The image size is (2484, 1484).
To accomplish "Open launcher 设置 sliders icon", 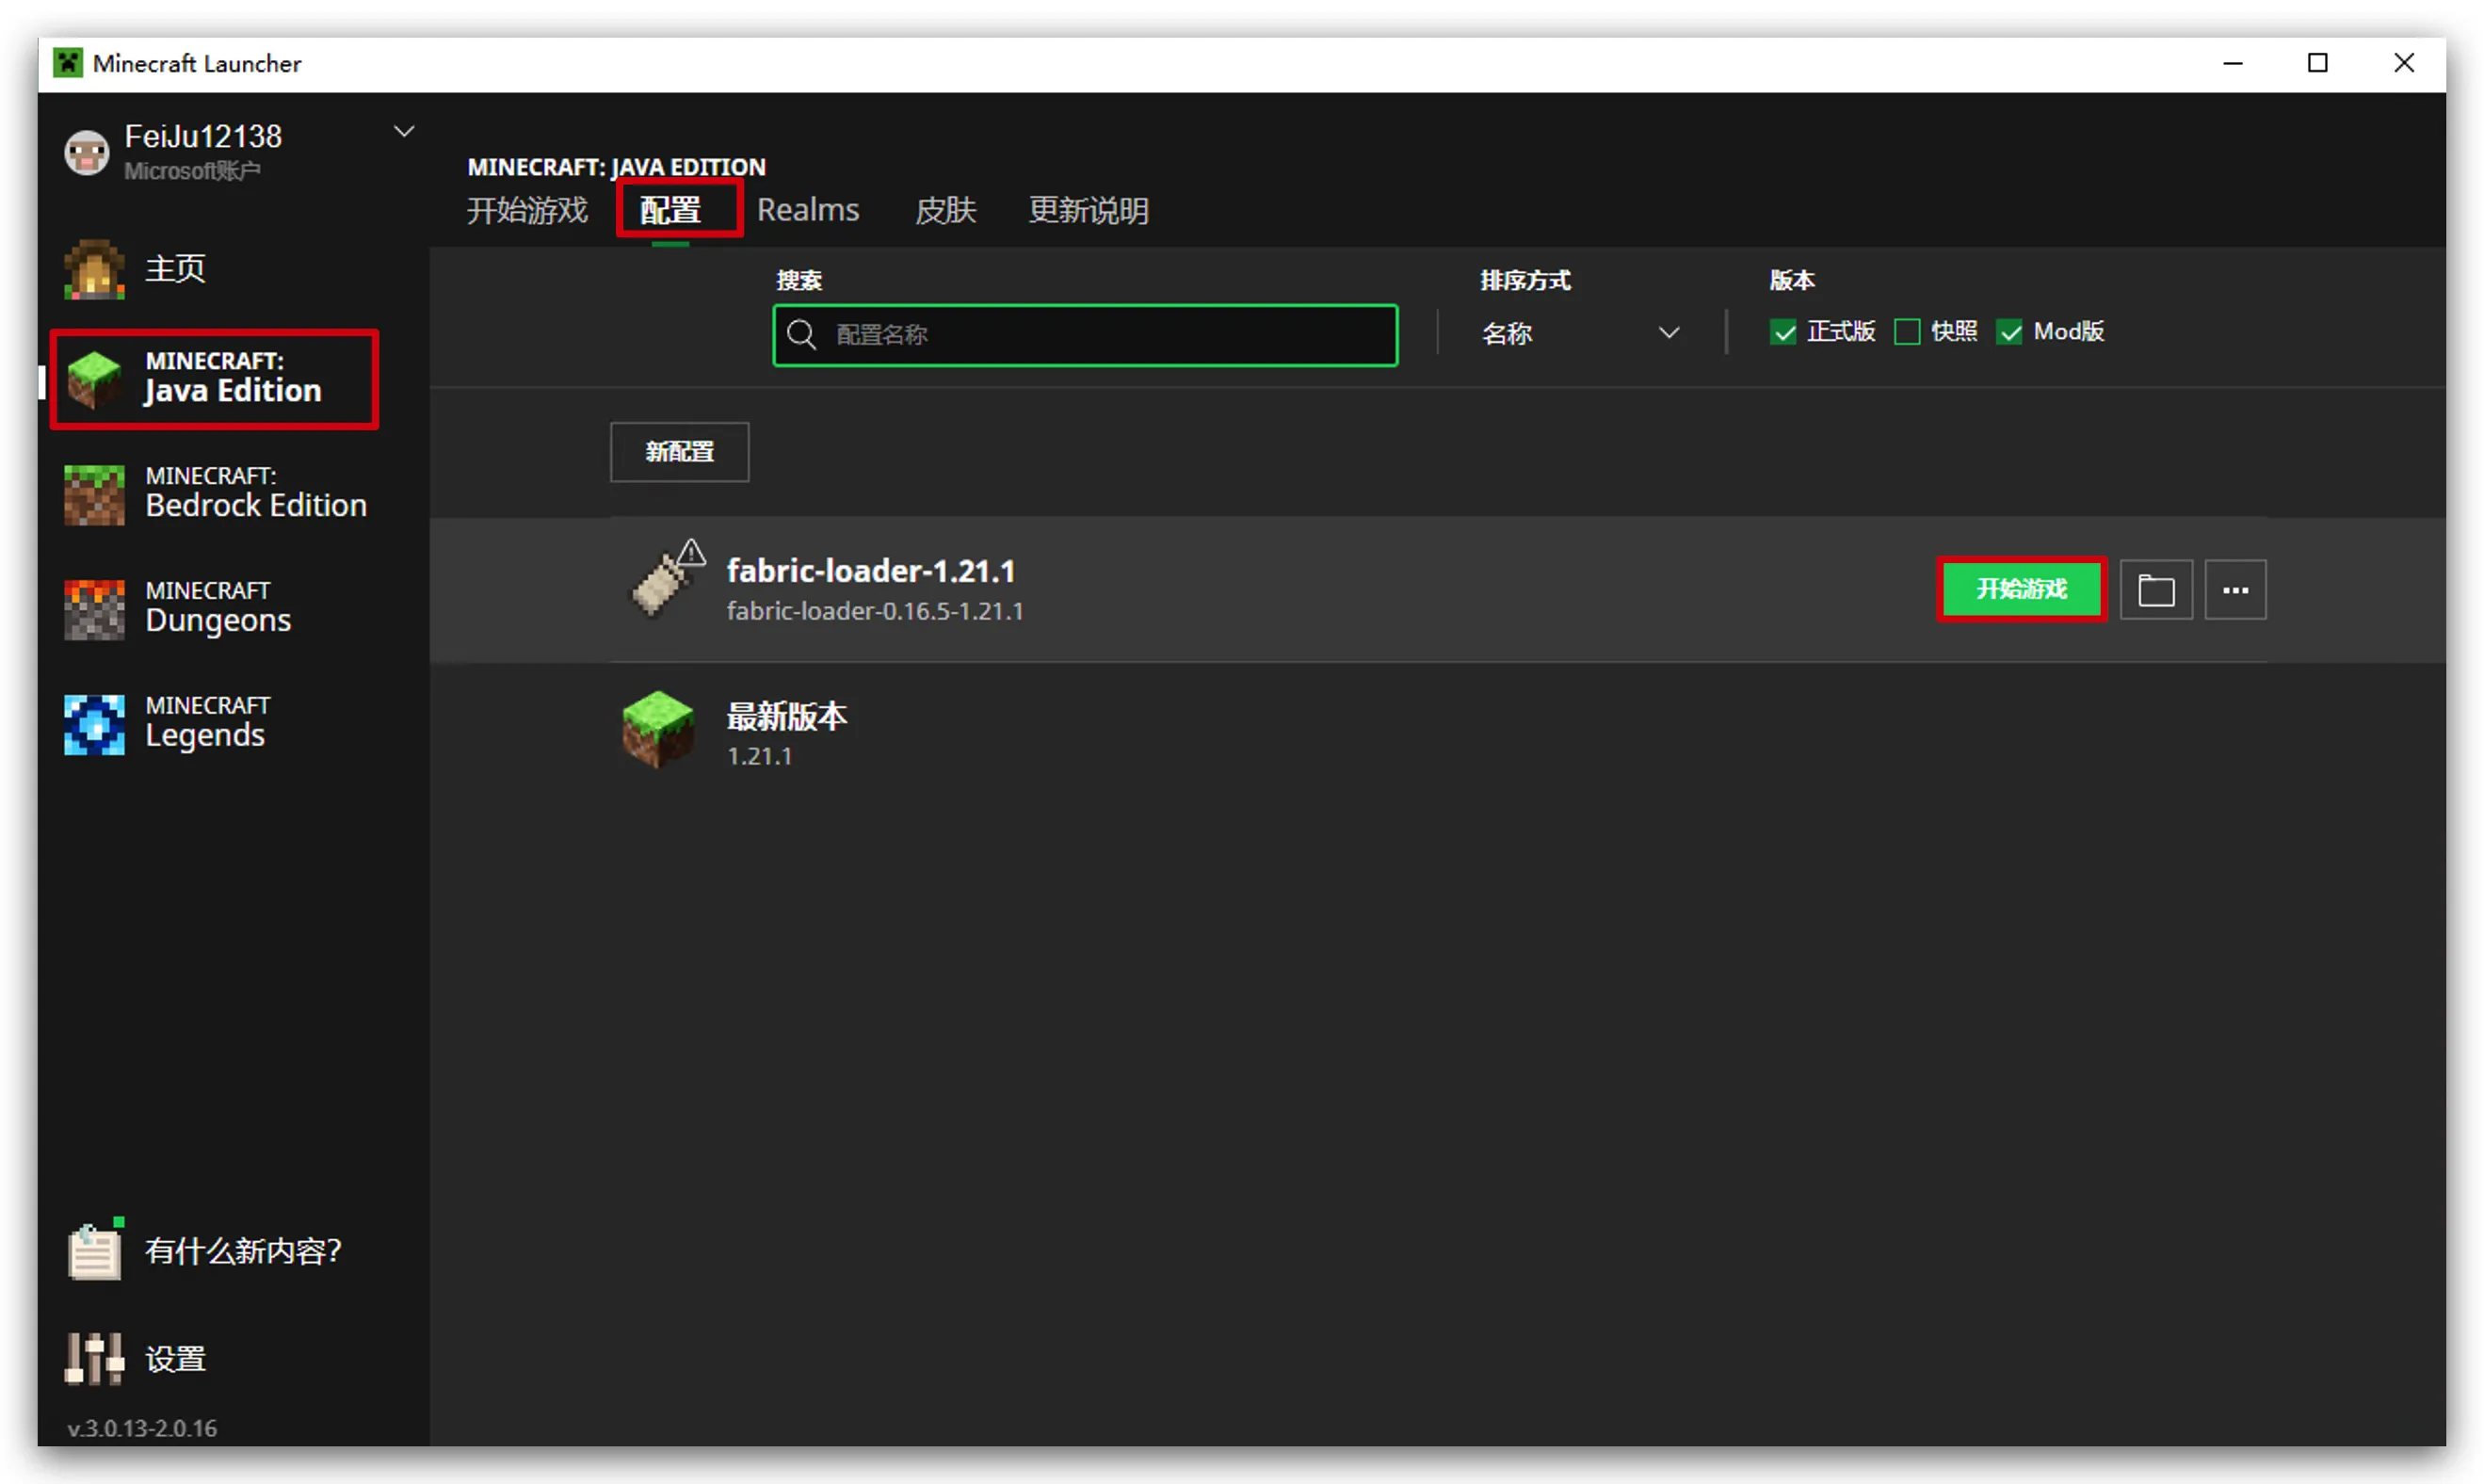I will coord(94,1358).
